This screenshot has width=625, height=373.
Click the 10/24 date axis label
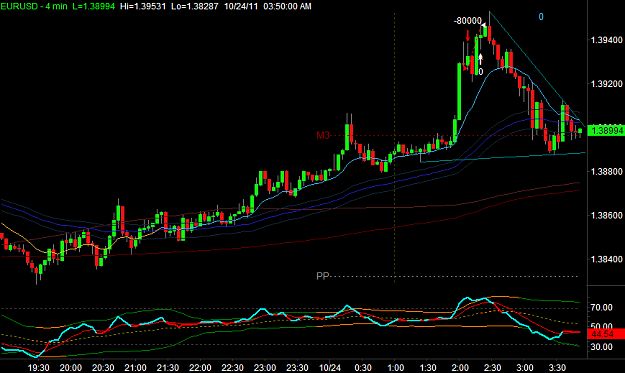pos(330,367)
